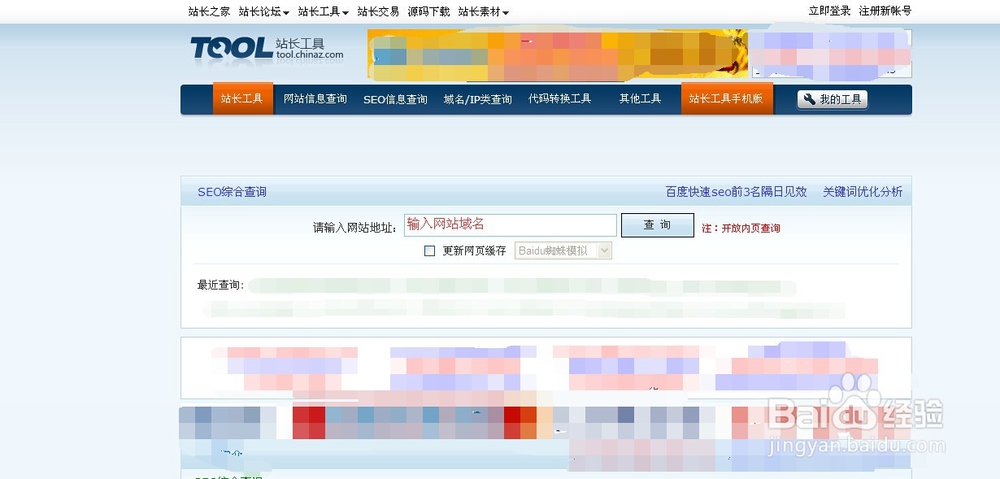Viewport: 1000px width, 479px height.
Task: Expand the top-bar 站长工具 dropdown menu
Action: pos(323,11)
